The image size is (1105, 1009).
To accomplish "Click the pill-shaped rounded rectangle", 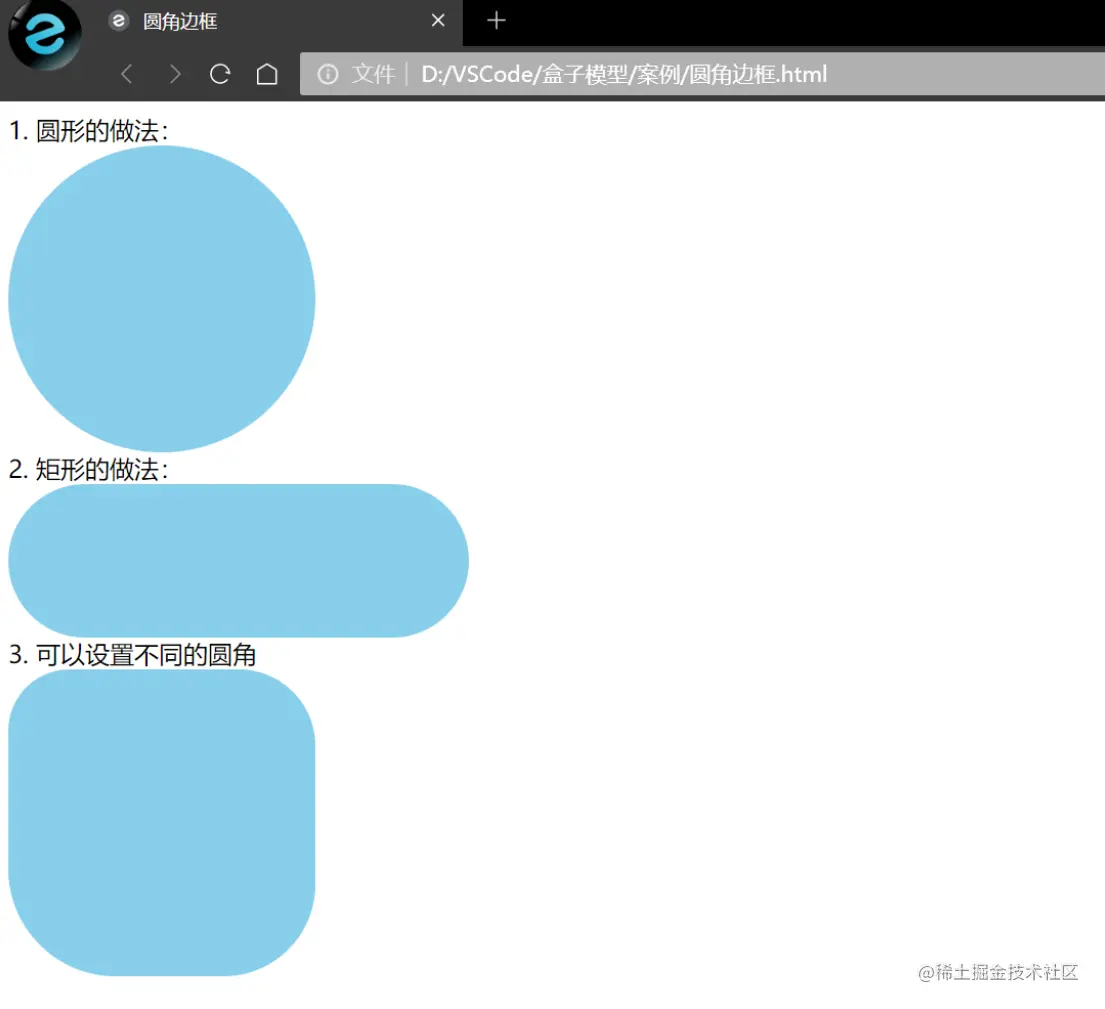I will [x=238, y=561].
